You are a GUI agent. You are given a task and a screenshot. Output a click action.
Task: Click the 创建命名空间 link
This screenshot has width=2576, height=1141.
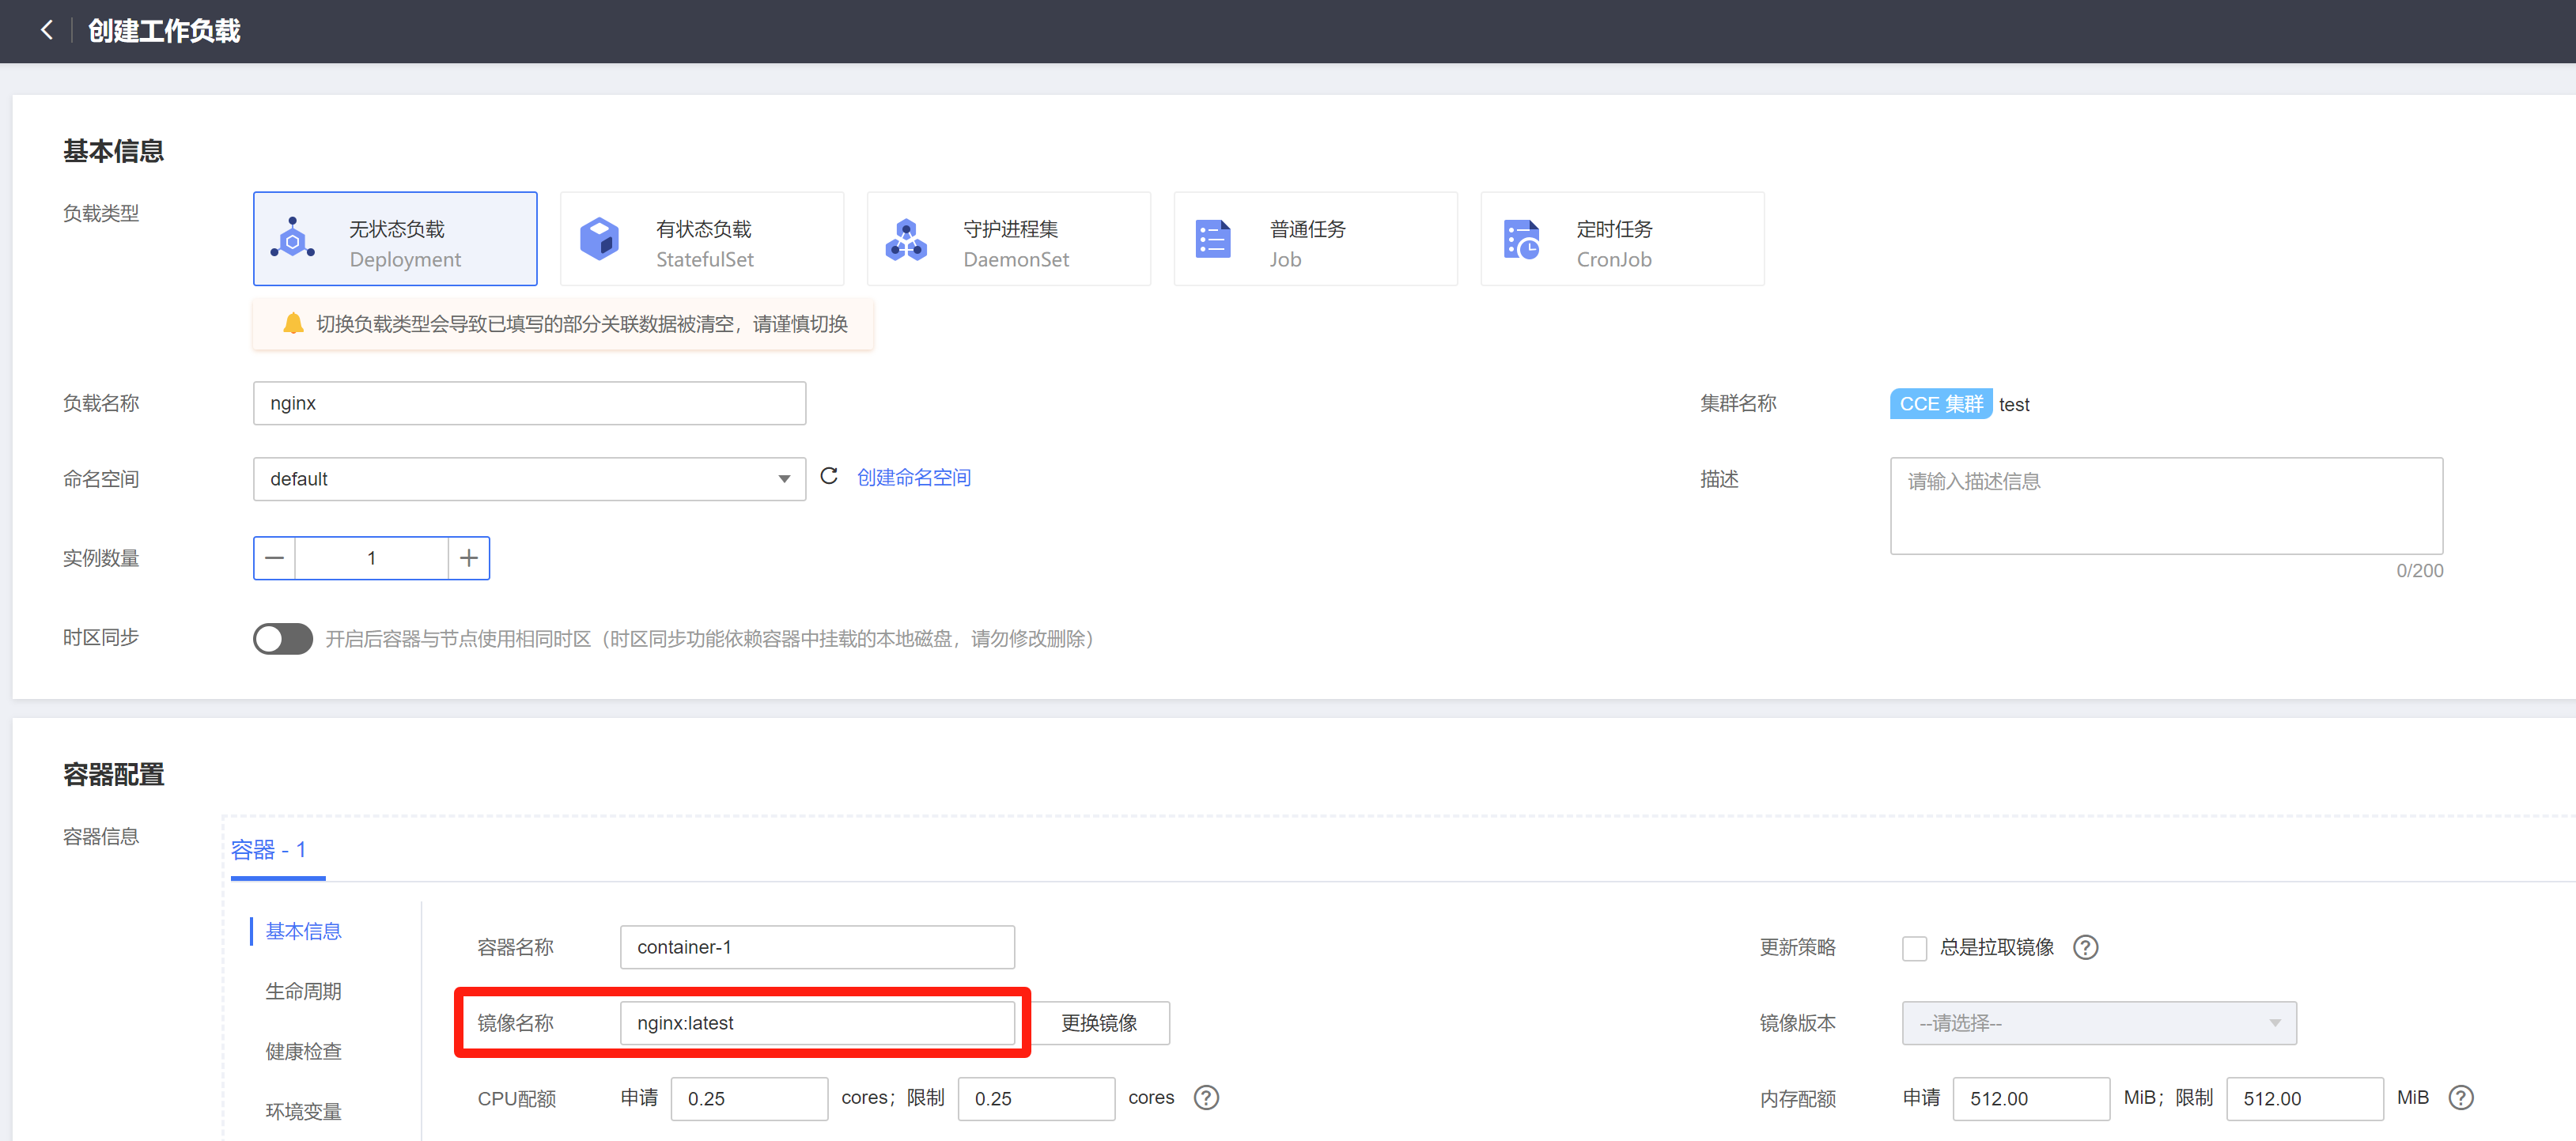(x=913, y=477)
